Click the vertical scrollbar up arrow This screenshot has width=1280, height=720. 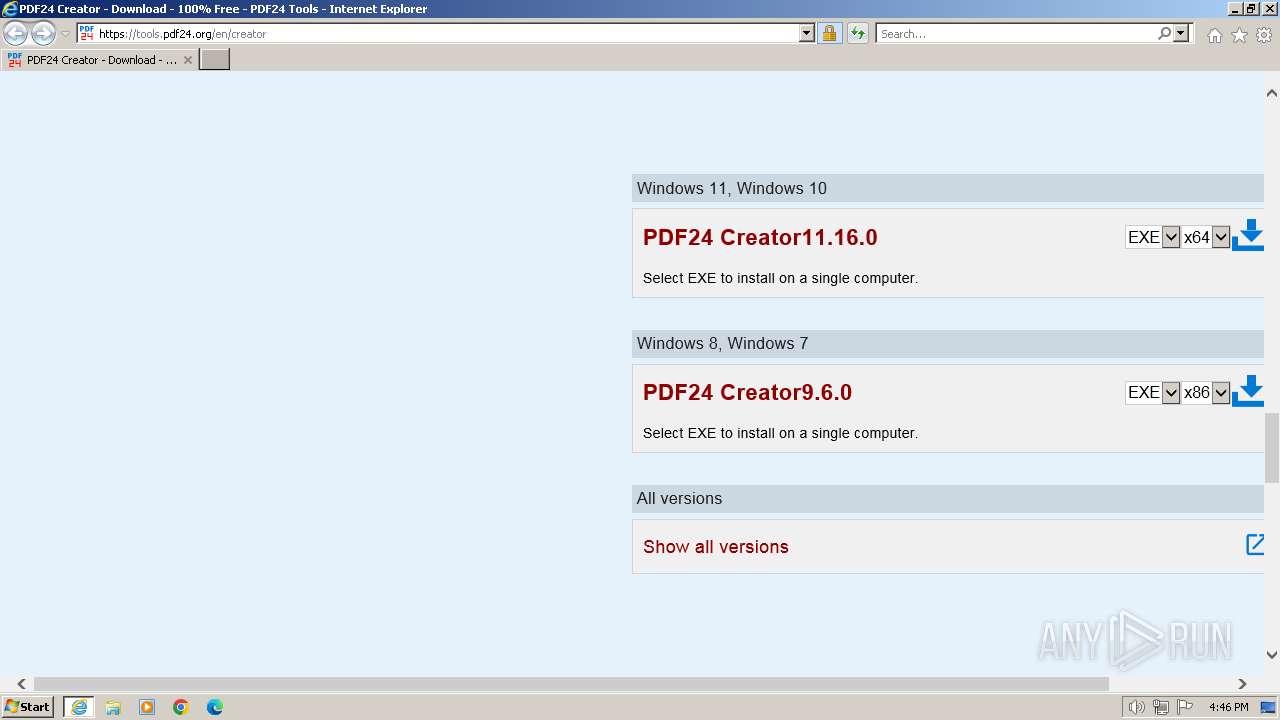(1272, 93)
